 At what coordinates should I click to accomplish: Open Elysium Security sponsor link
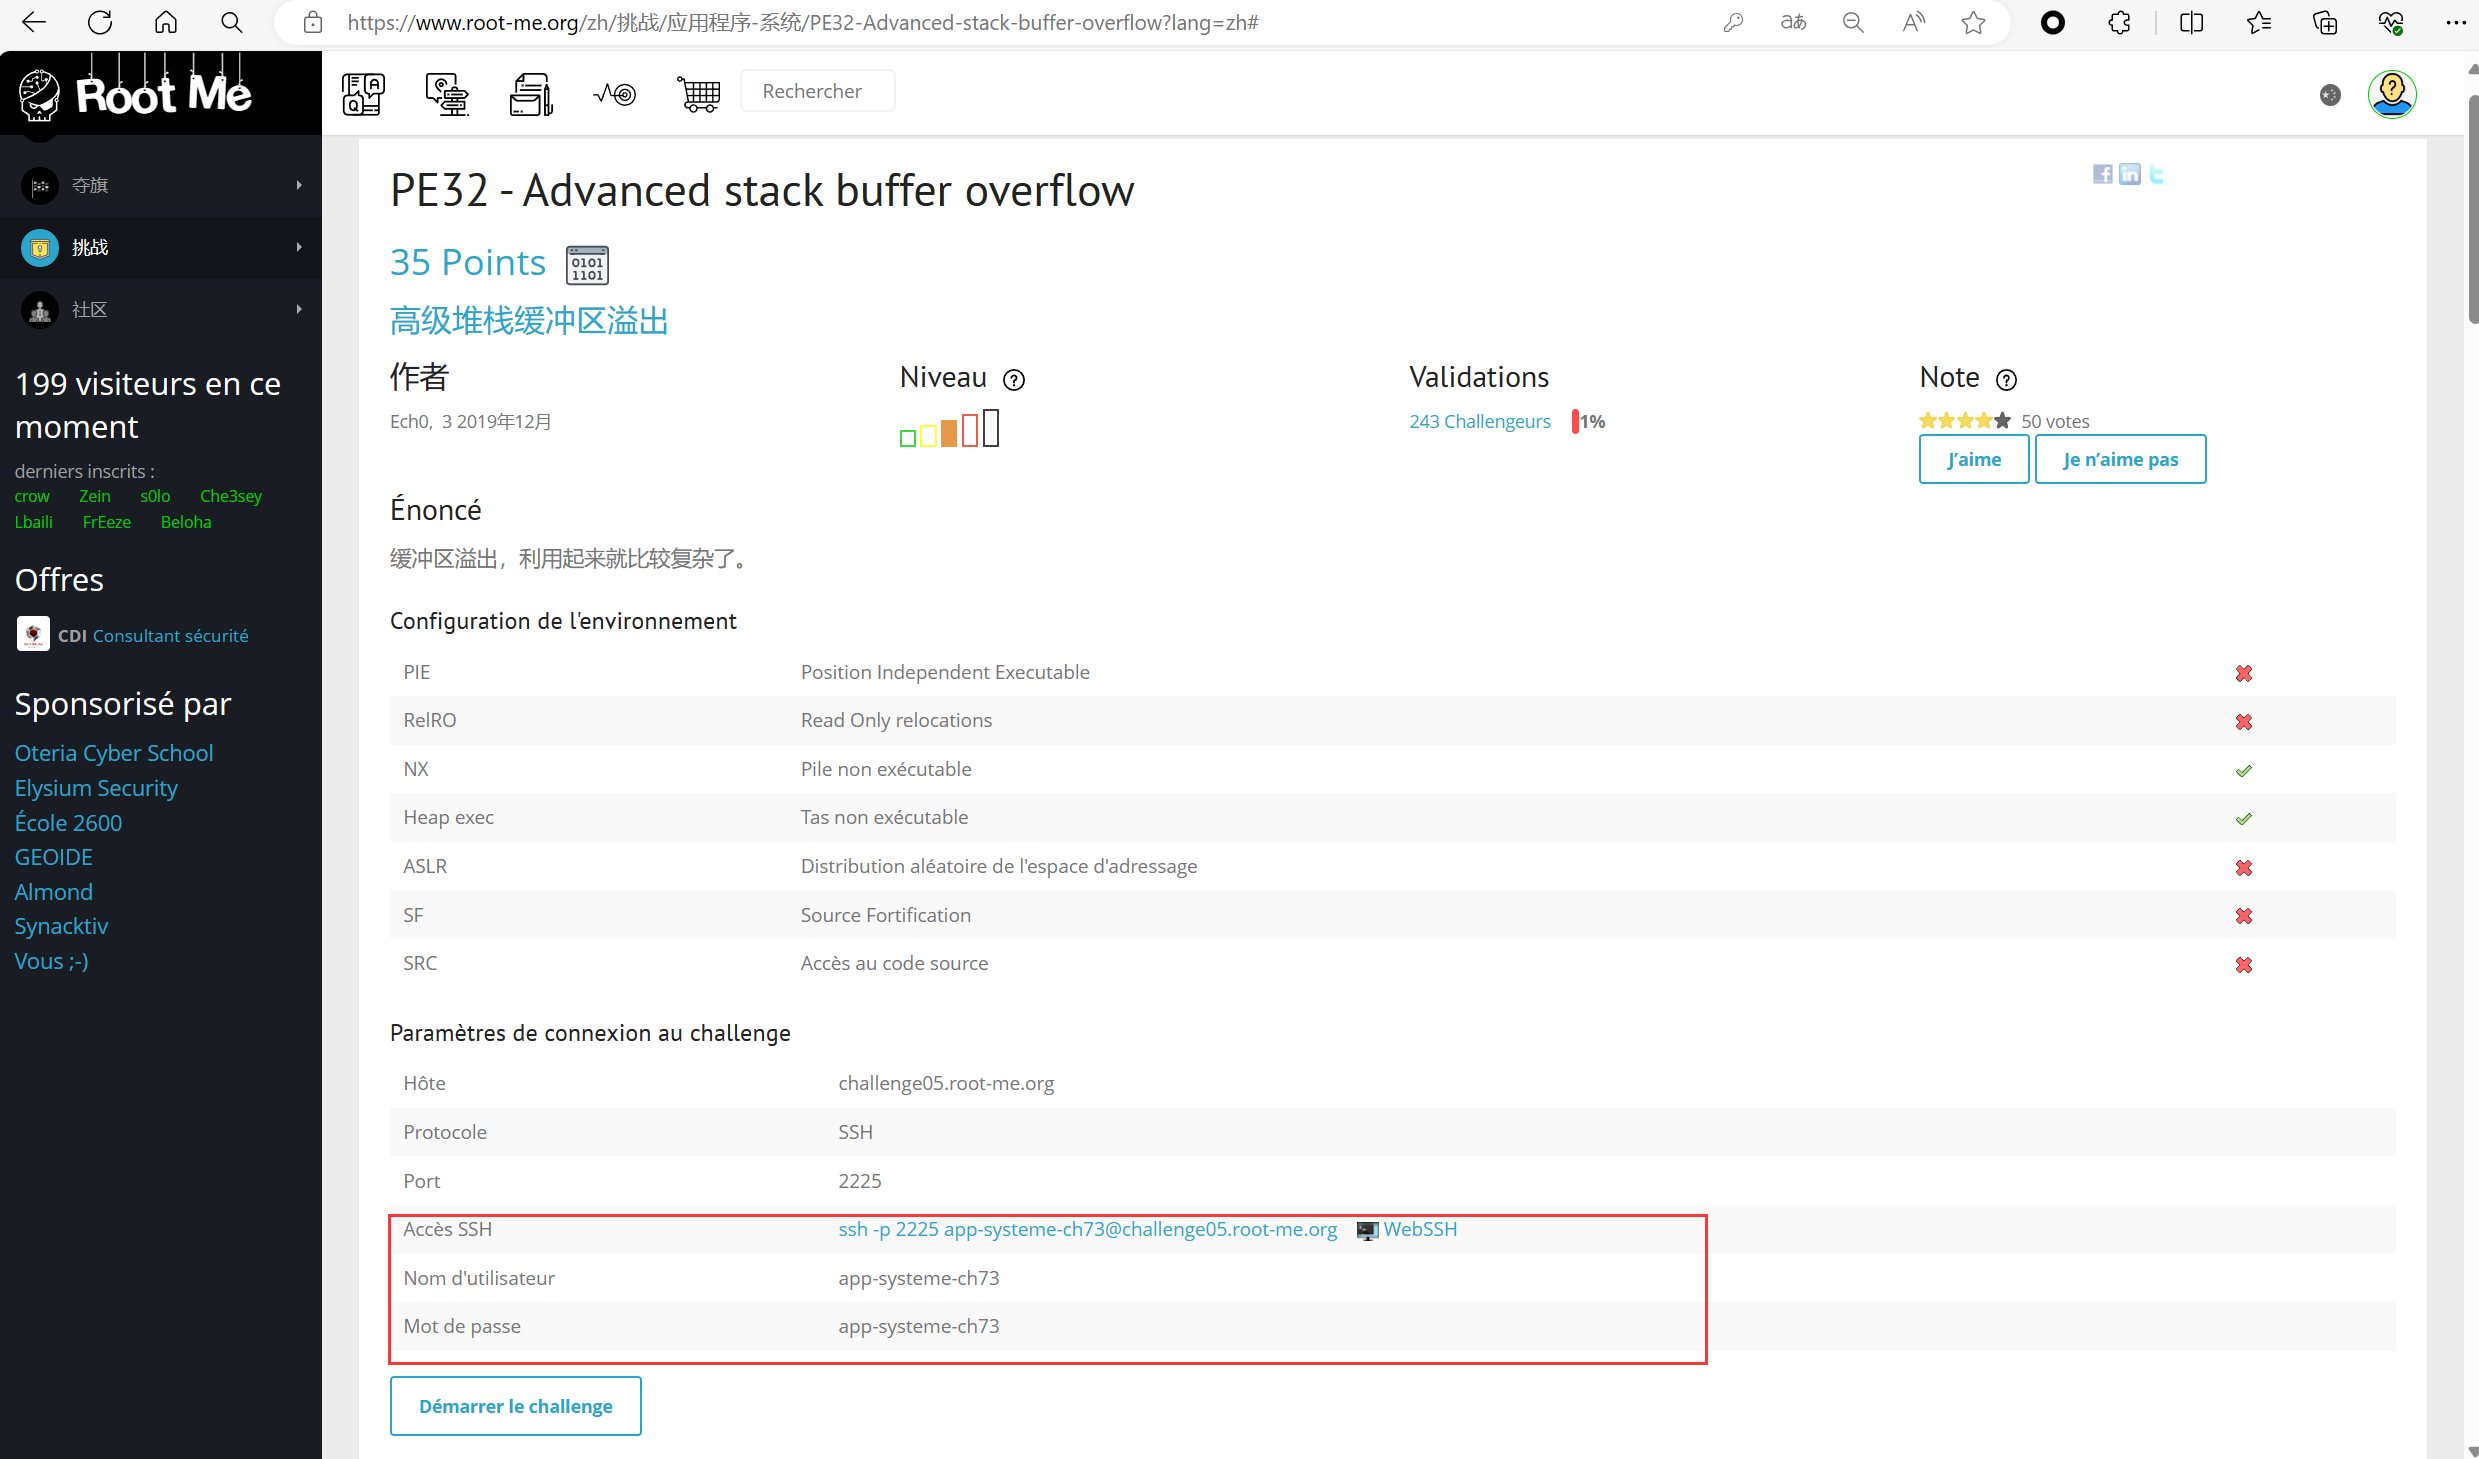pos(96,788)
